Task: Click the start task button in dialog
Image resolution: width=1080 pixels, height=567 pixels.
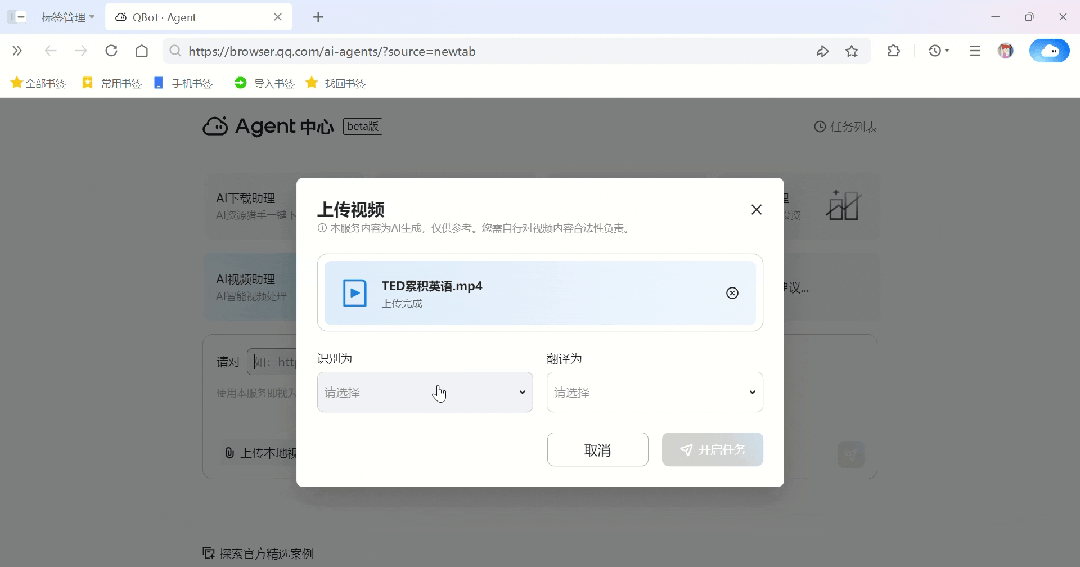Action: point(713,450)
